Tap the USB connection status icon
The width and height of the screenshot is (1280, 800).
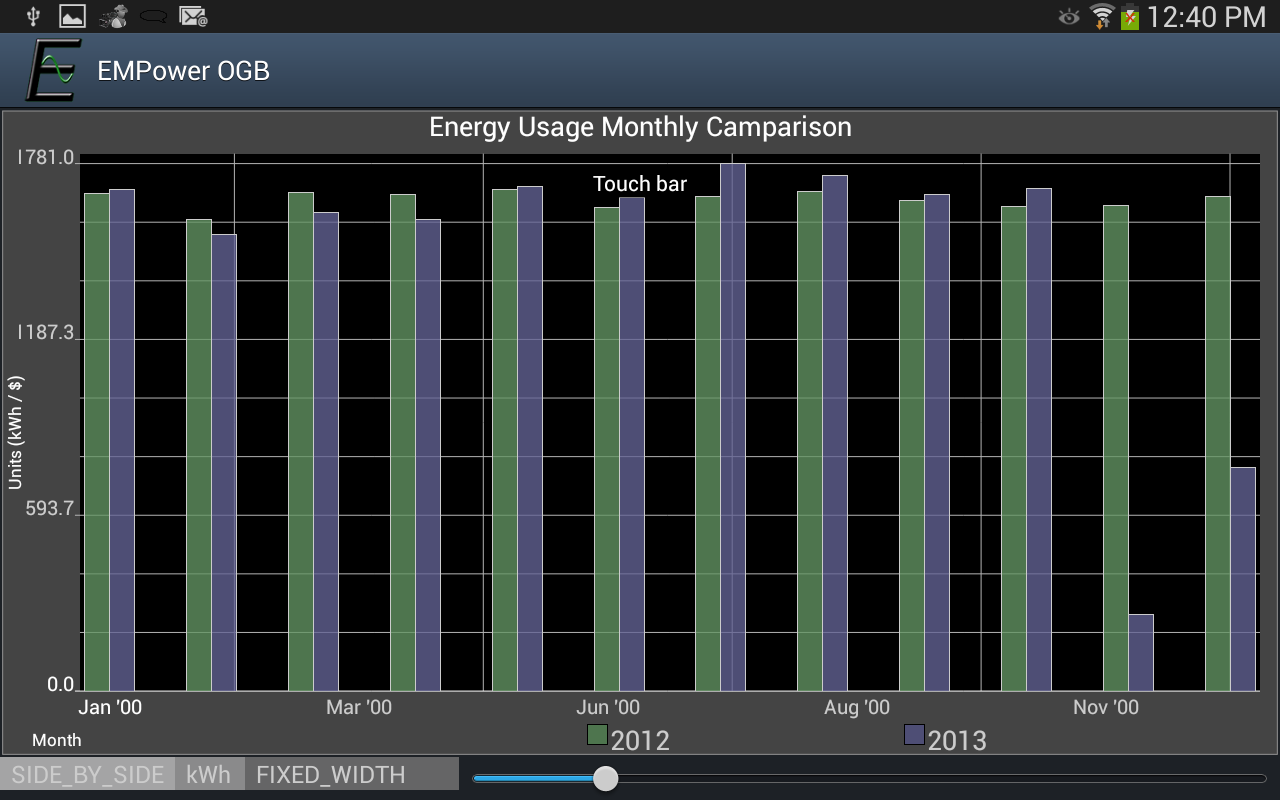[33, 16]
